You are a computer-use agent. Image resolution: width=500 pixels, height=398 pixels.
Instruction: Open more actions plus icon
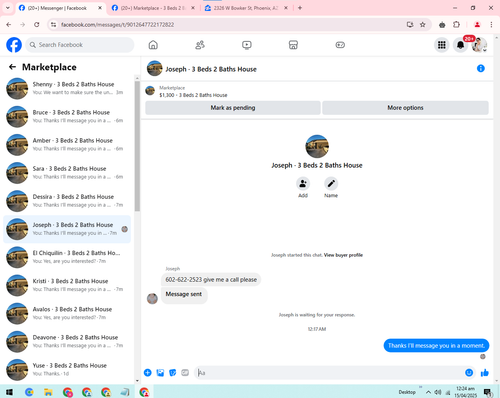[147, 373]
